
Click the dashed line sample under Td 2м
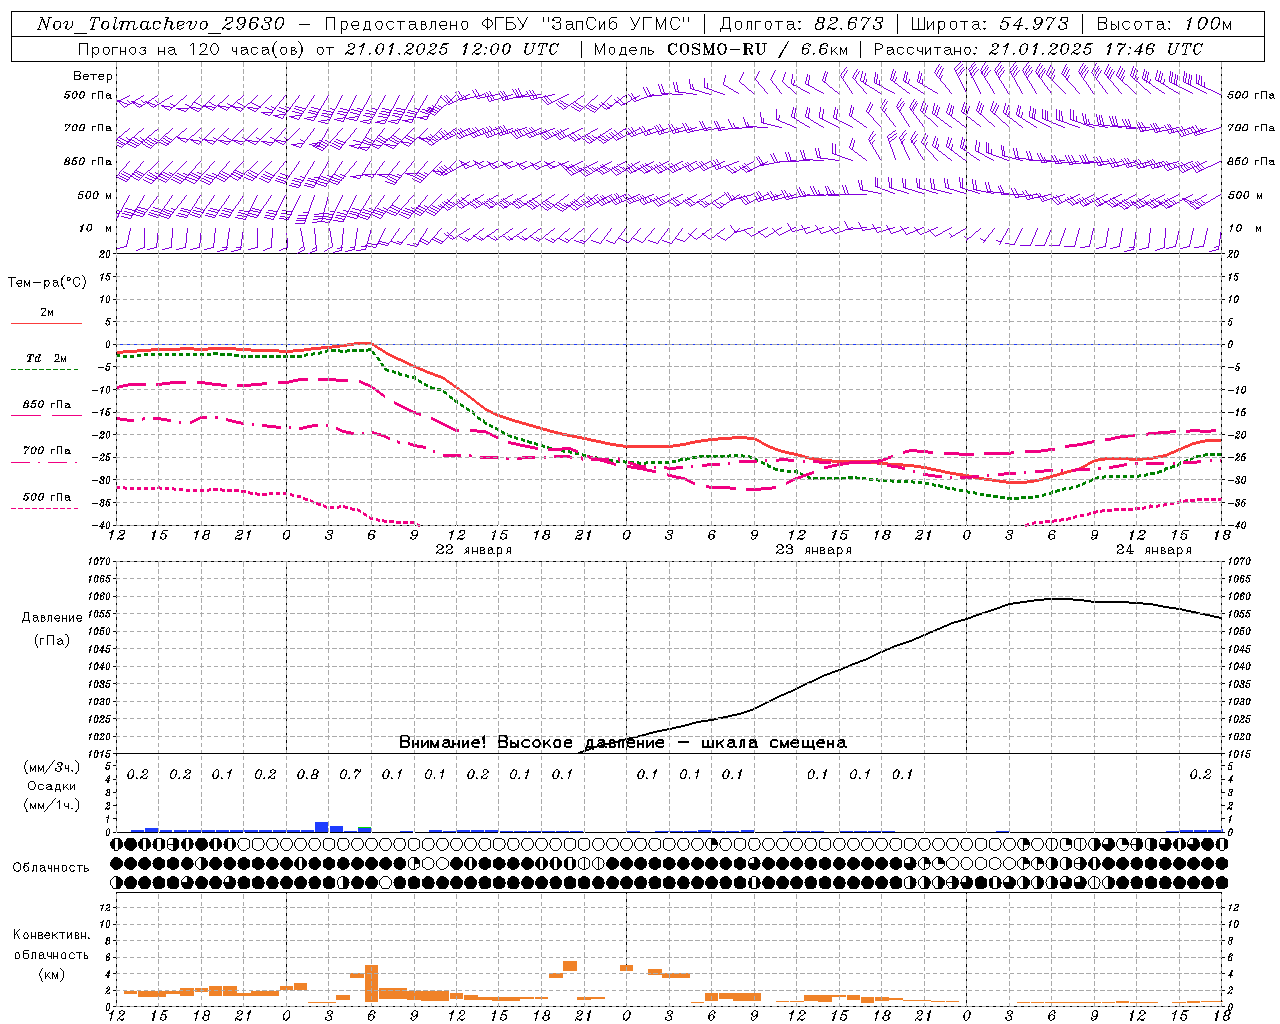[45, 369]
